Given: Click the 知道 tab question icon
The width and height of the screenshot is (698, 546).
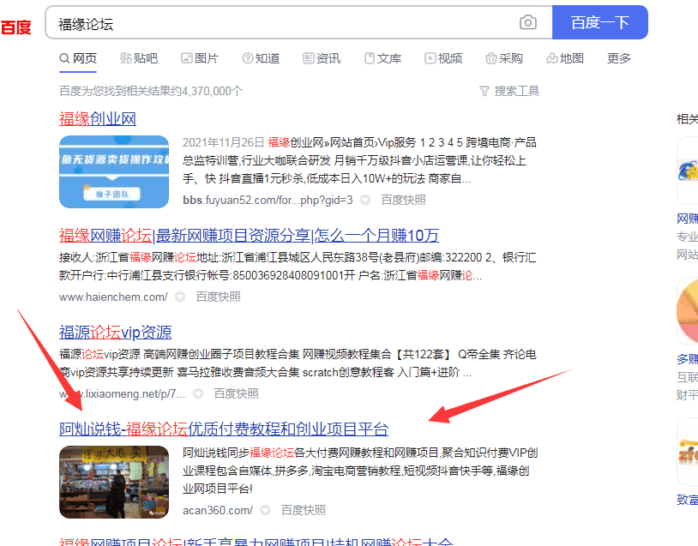Looking at the screenshot, I should [248, 58].
